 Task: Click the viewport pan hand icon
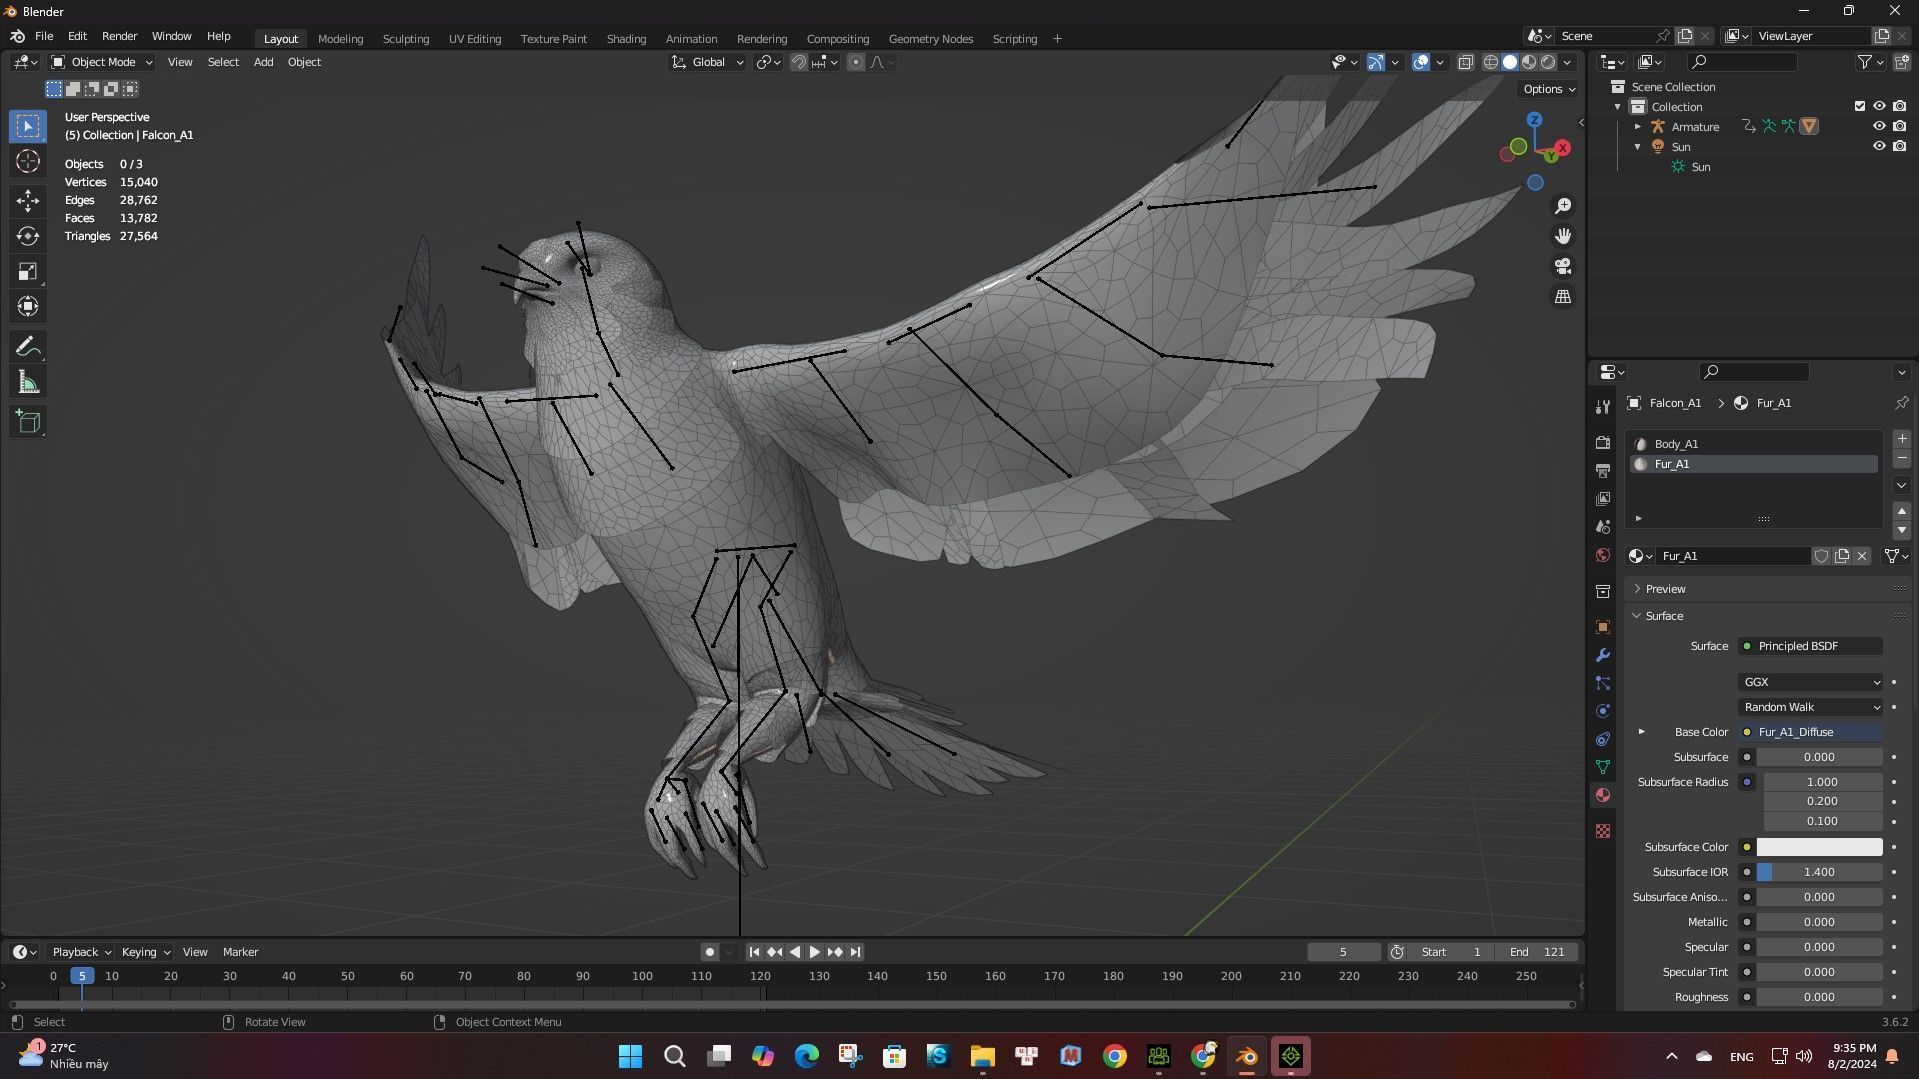click(1563, 236)
